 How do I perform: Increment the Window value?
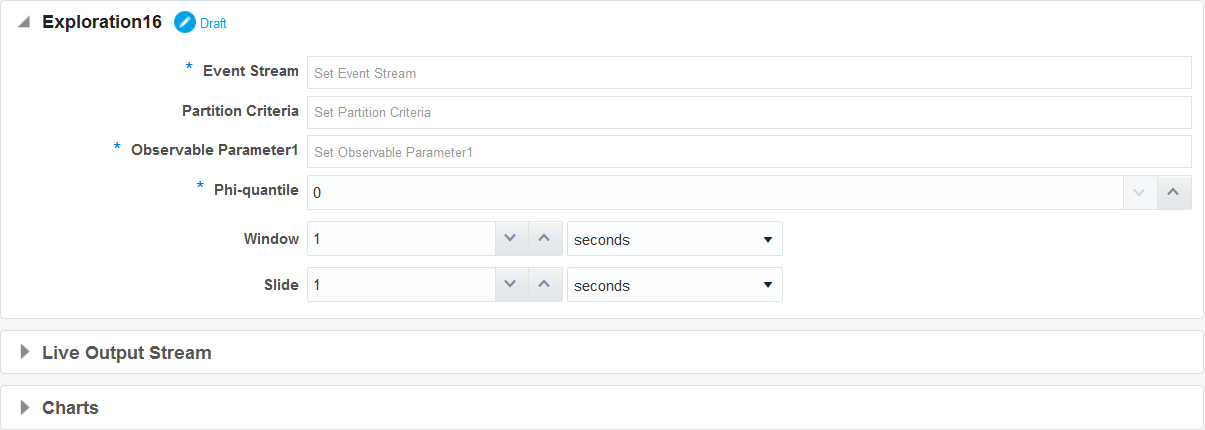click(x=544, y=239)
